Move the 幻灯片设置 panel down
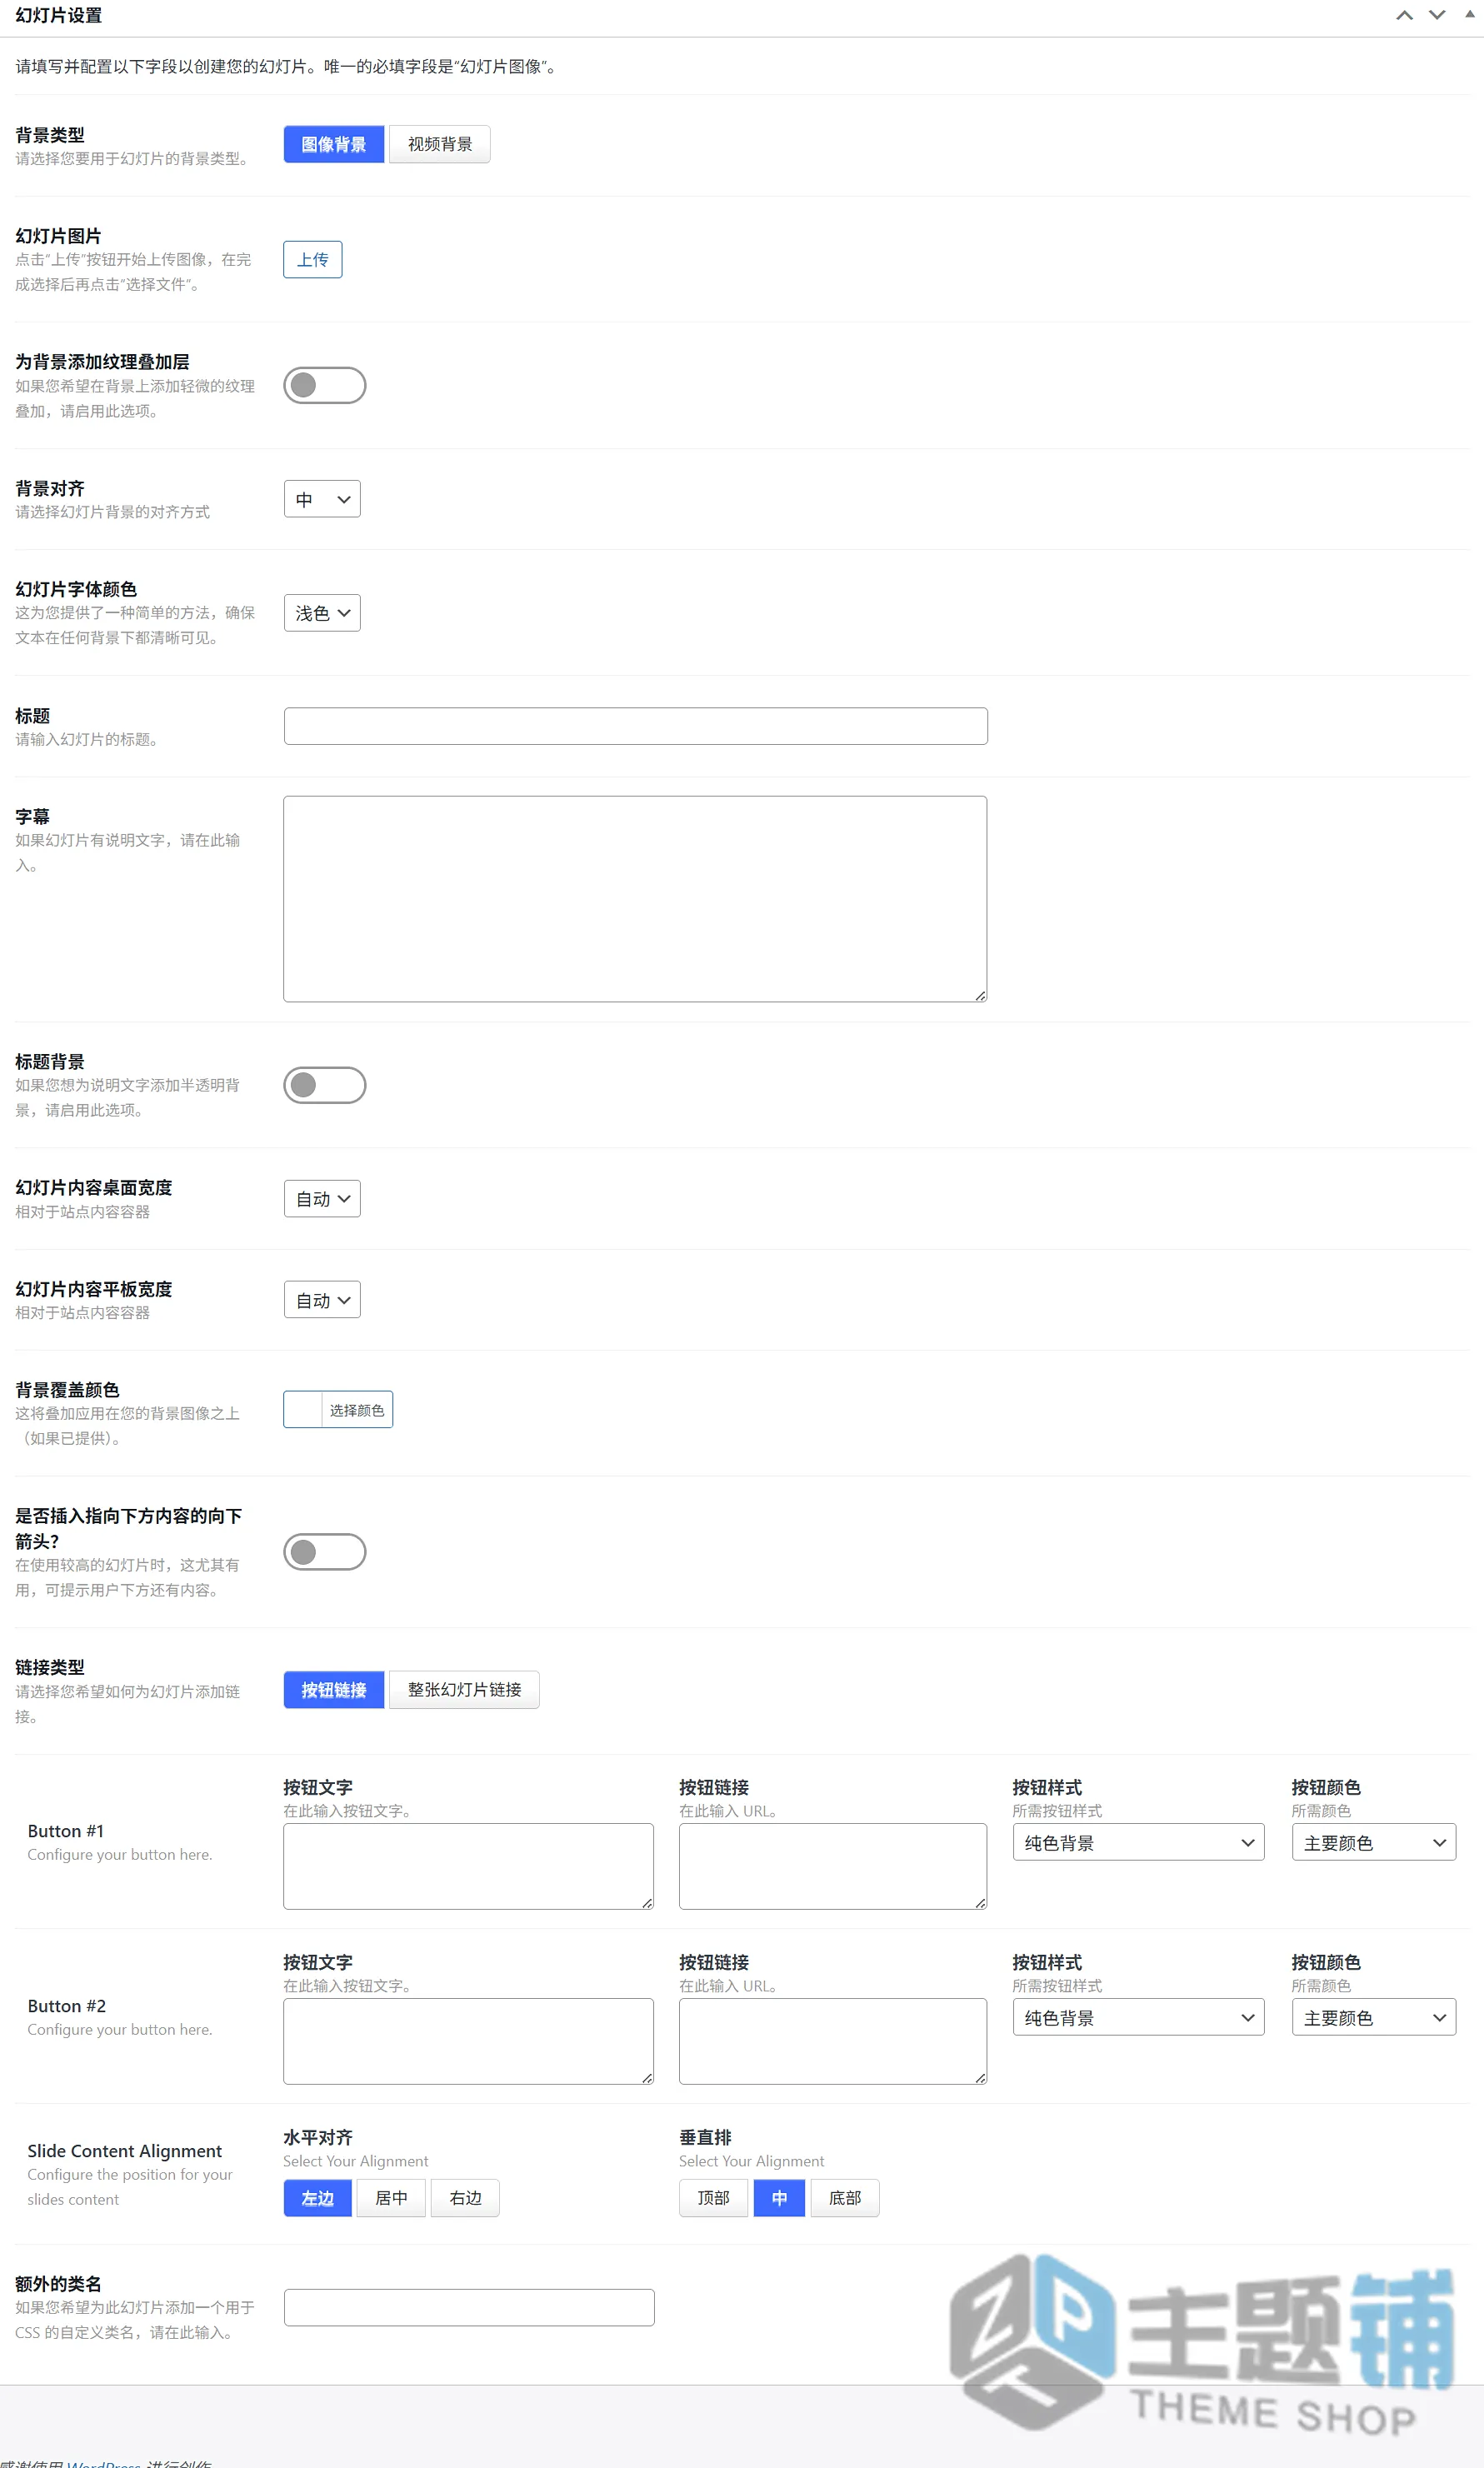The height and width of the screenshot is (2468, 1484). pos(1437,15)
